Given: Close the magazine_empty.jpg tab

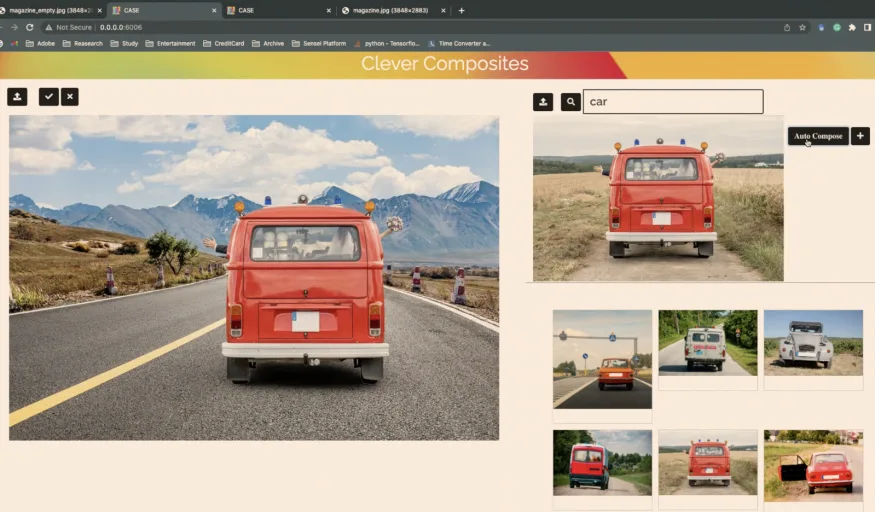Looking at the screenshot, I should tap(99, 10).
